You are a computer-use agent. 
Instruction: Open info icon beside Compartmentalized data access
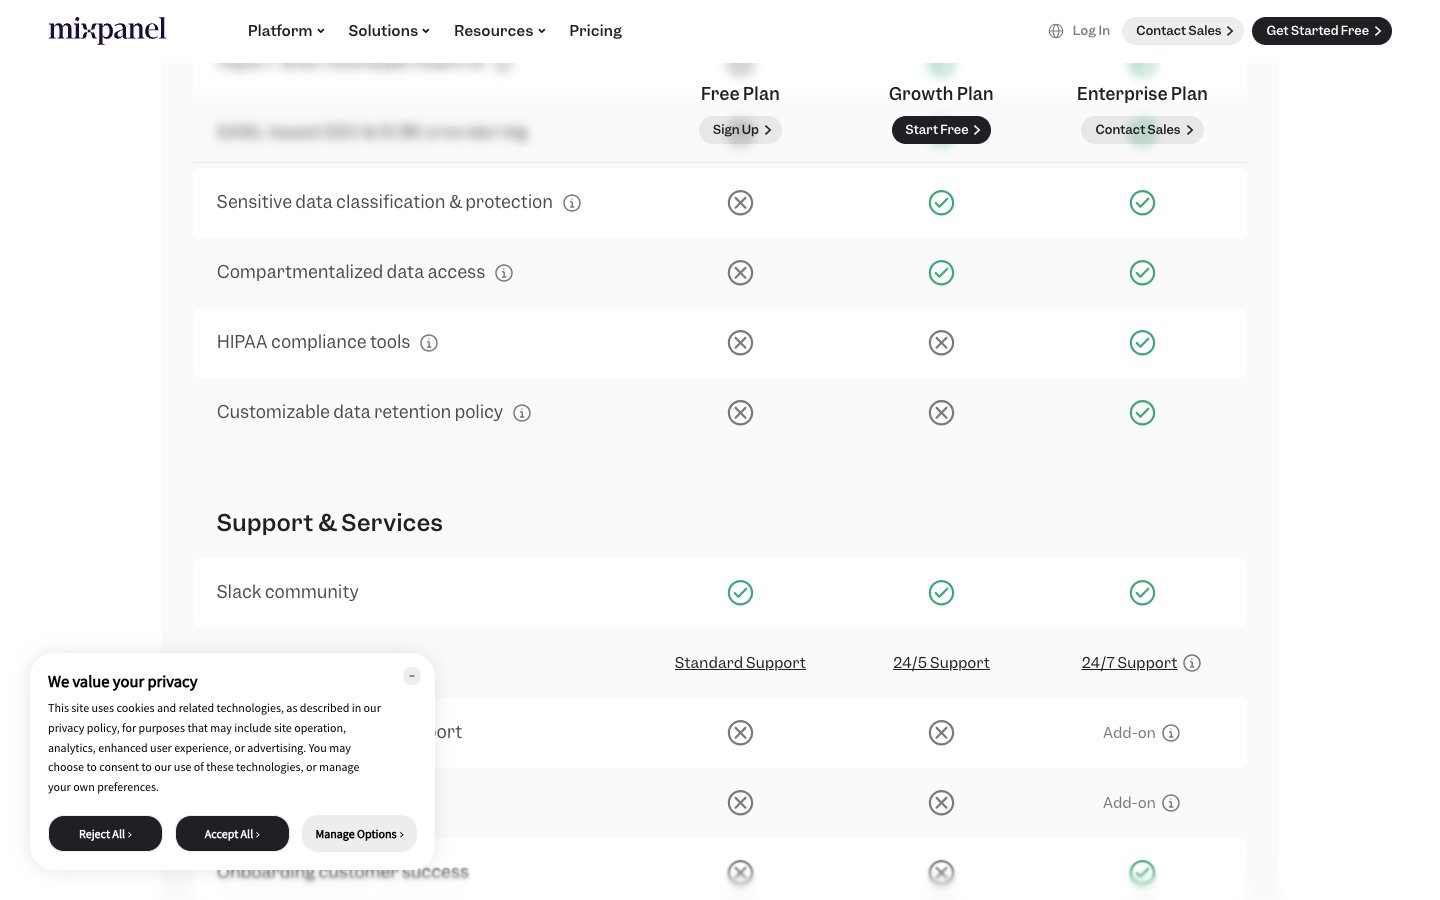click(504, 273)
